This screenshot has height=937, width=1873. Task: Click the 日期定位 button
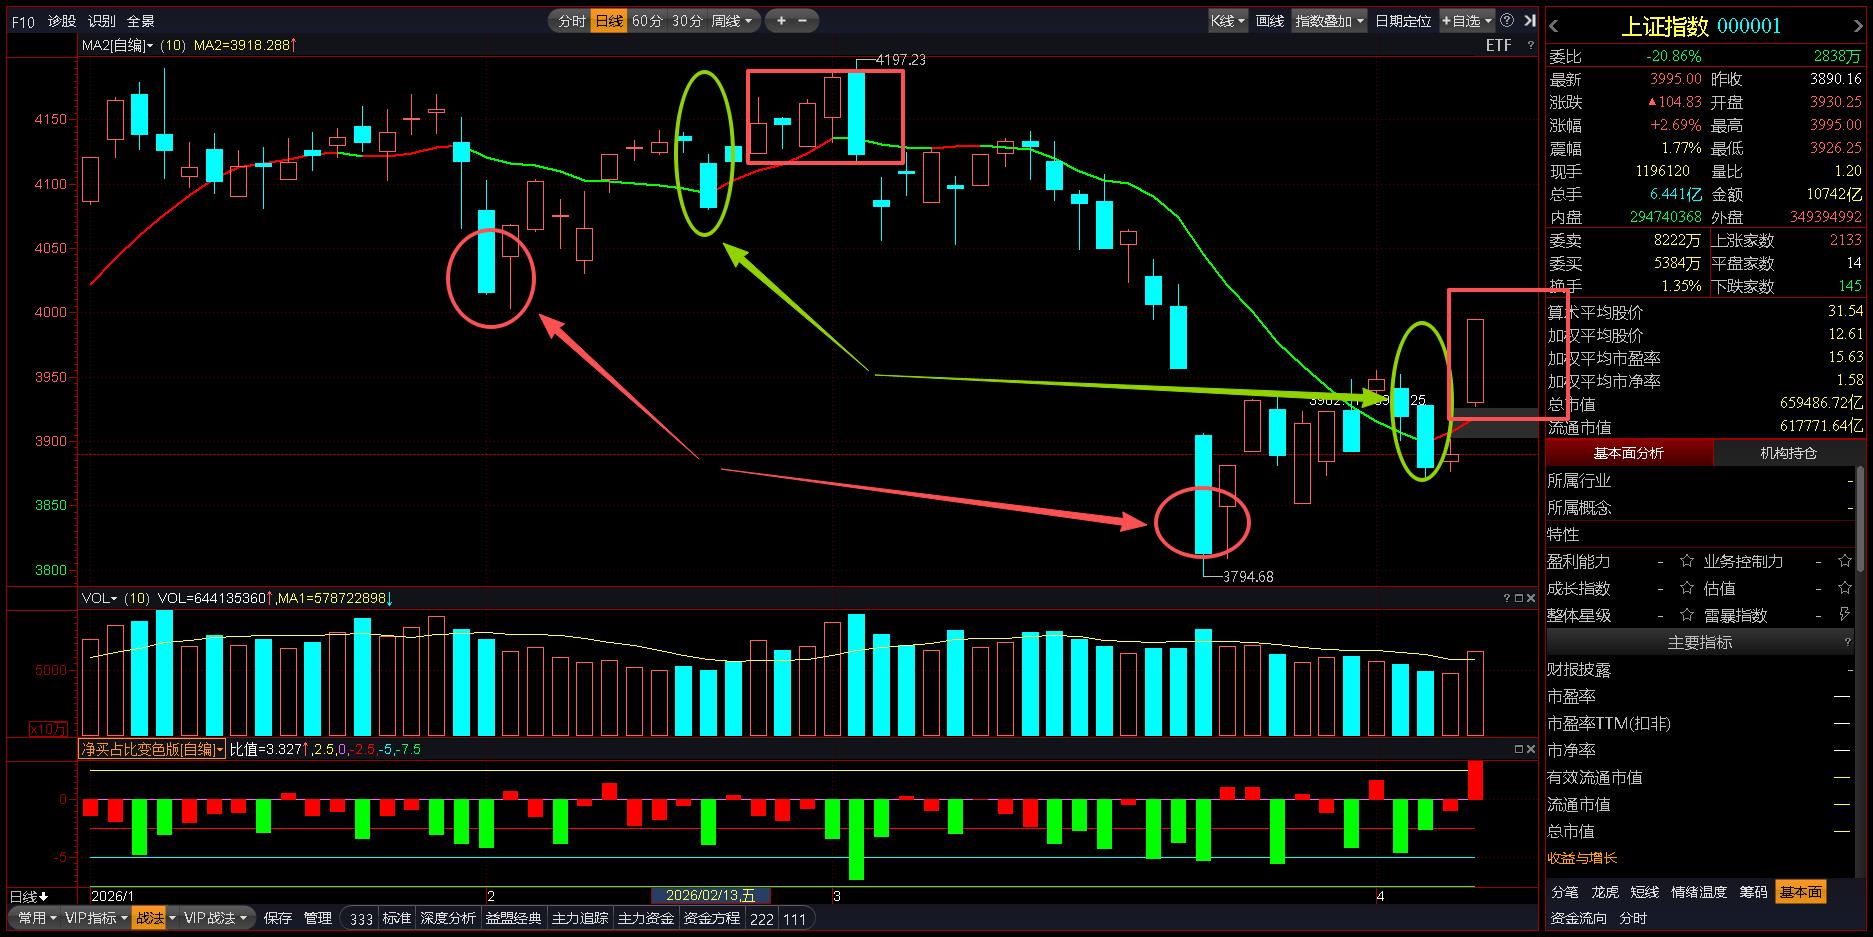click(1402, 20)
